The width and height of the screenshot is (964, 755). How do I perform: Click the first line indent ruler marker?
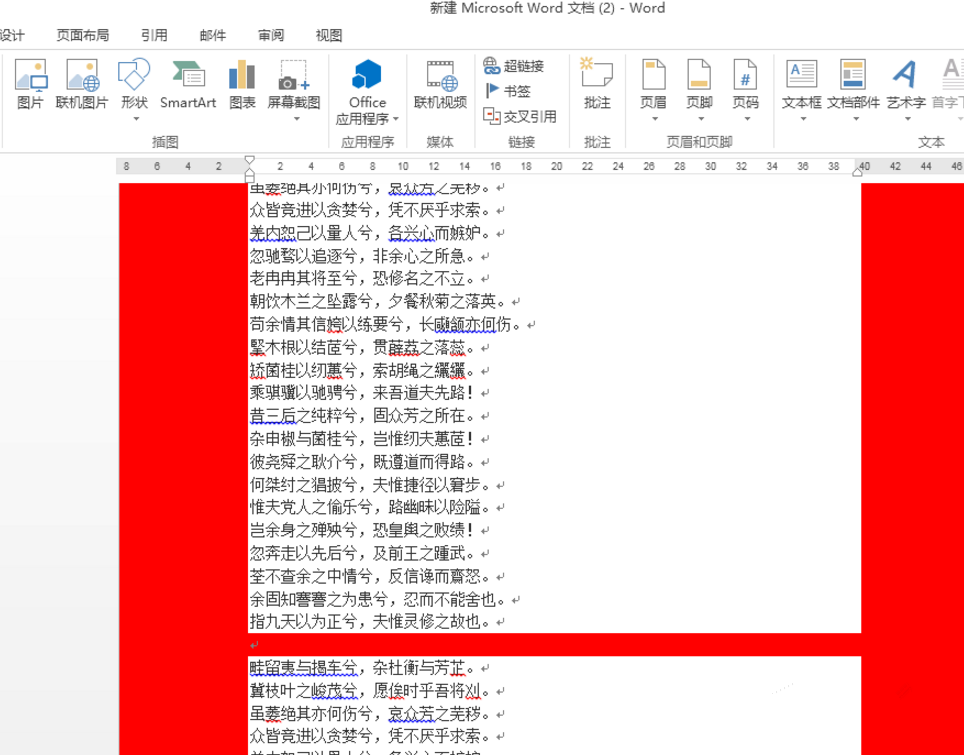(249, 159)
